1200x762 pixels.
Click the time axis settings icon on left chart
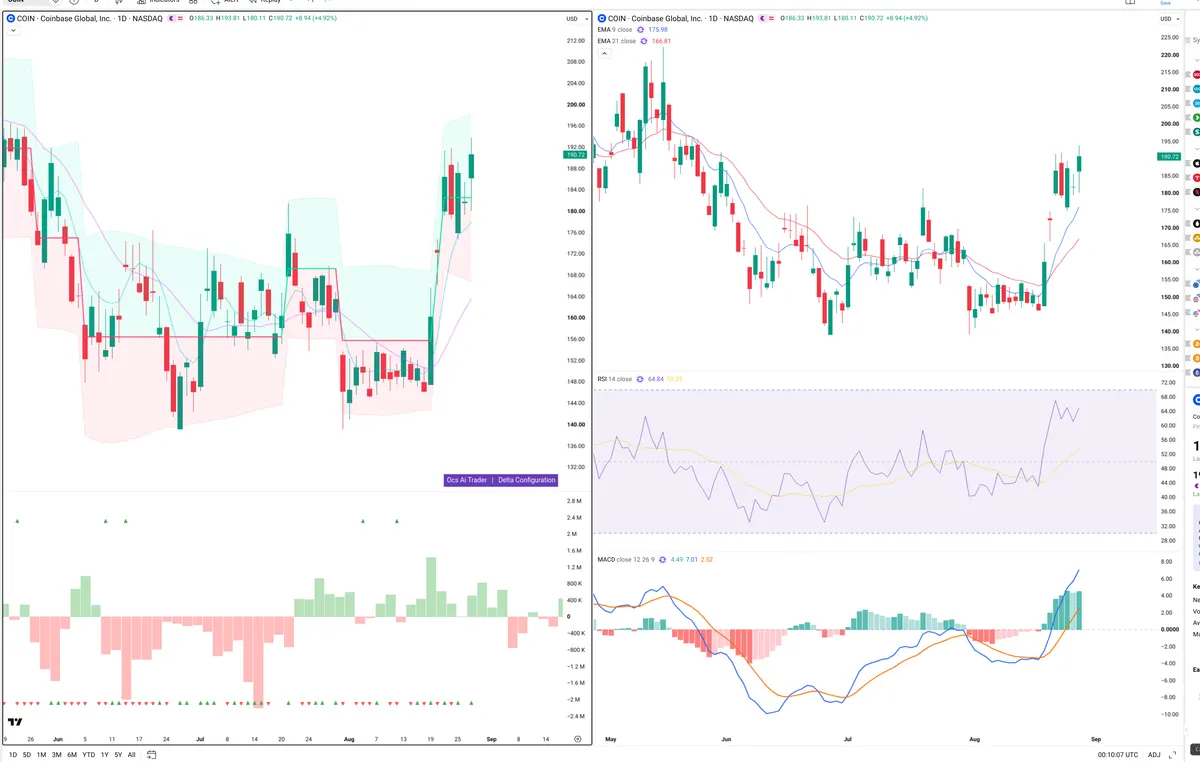[x=577, y=738]
